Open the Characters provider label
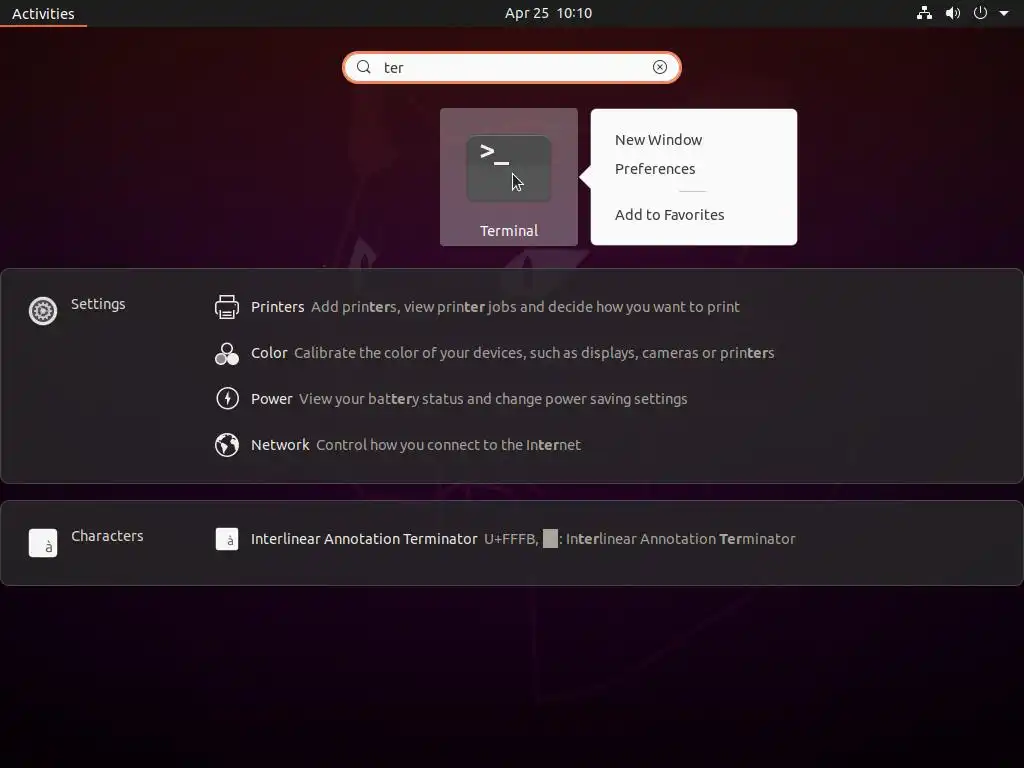 pos(107,536)
